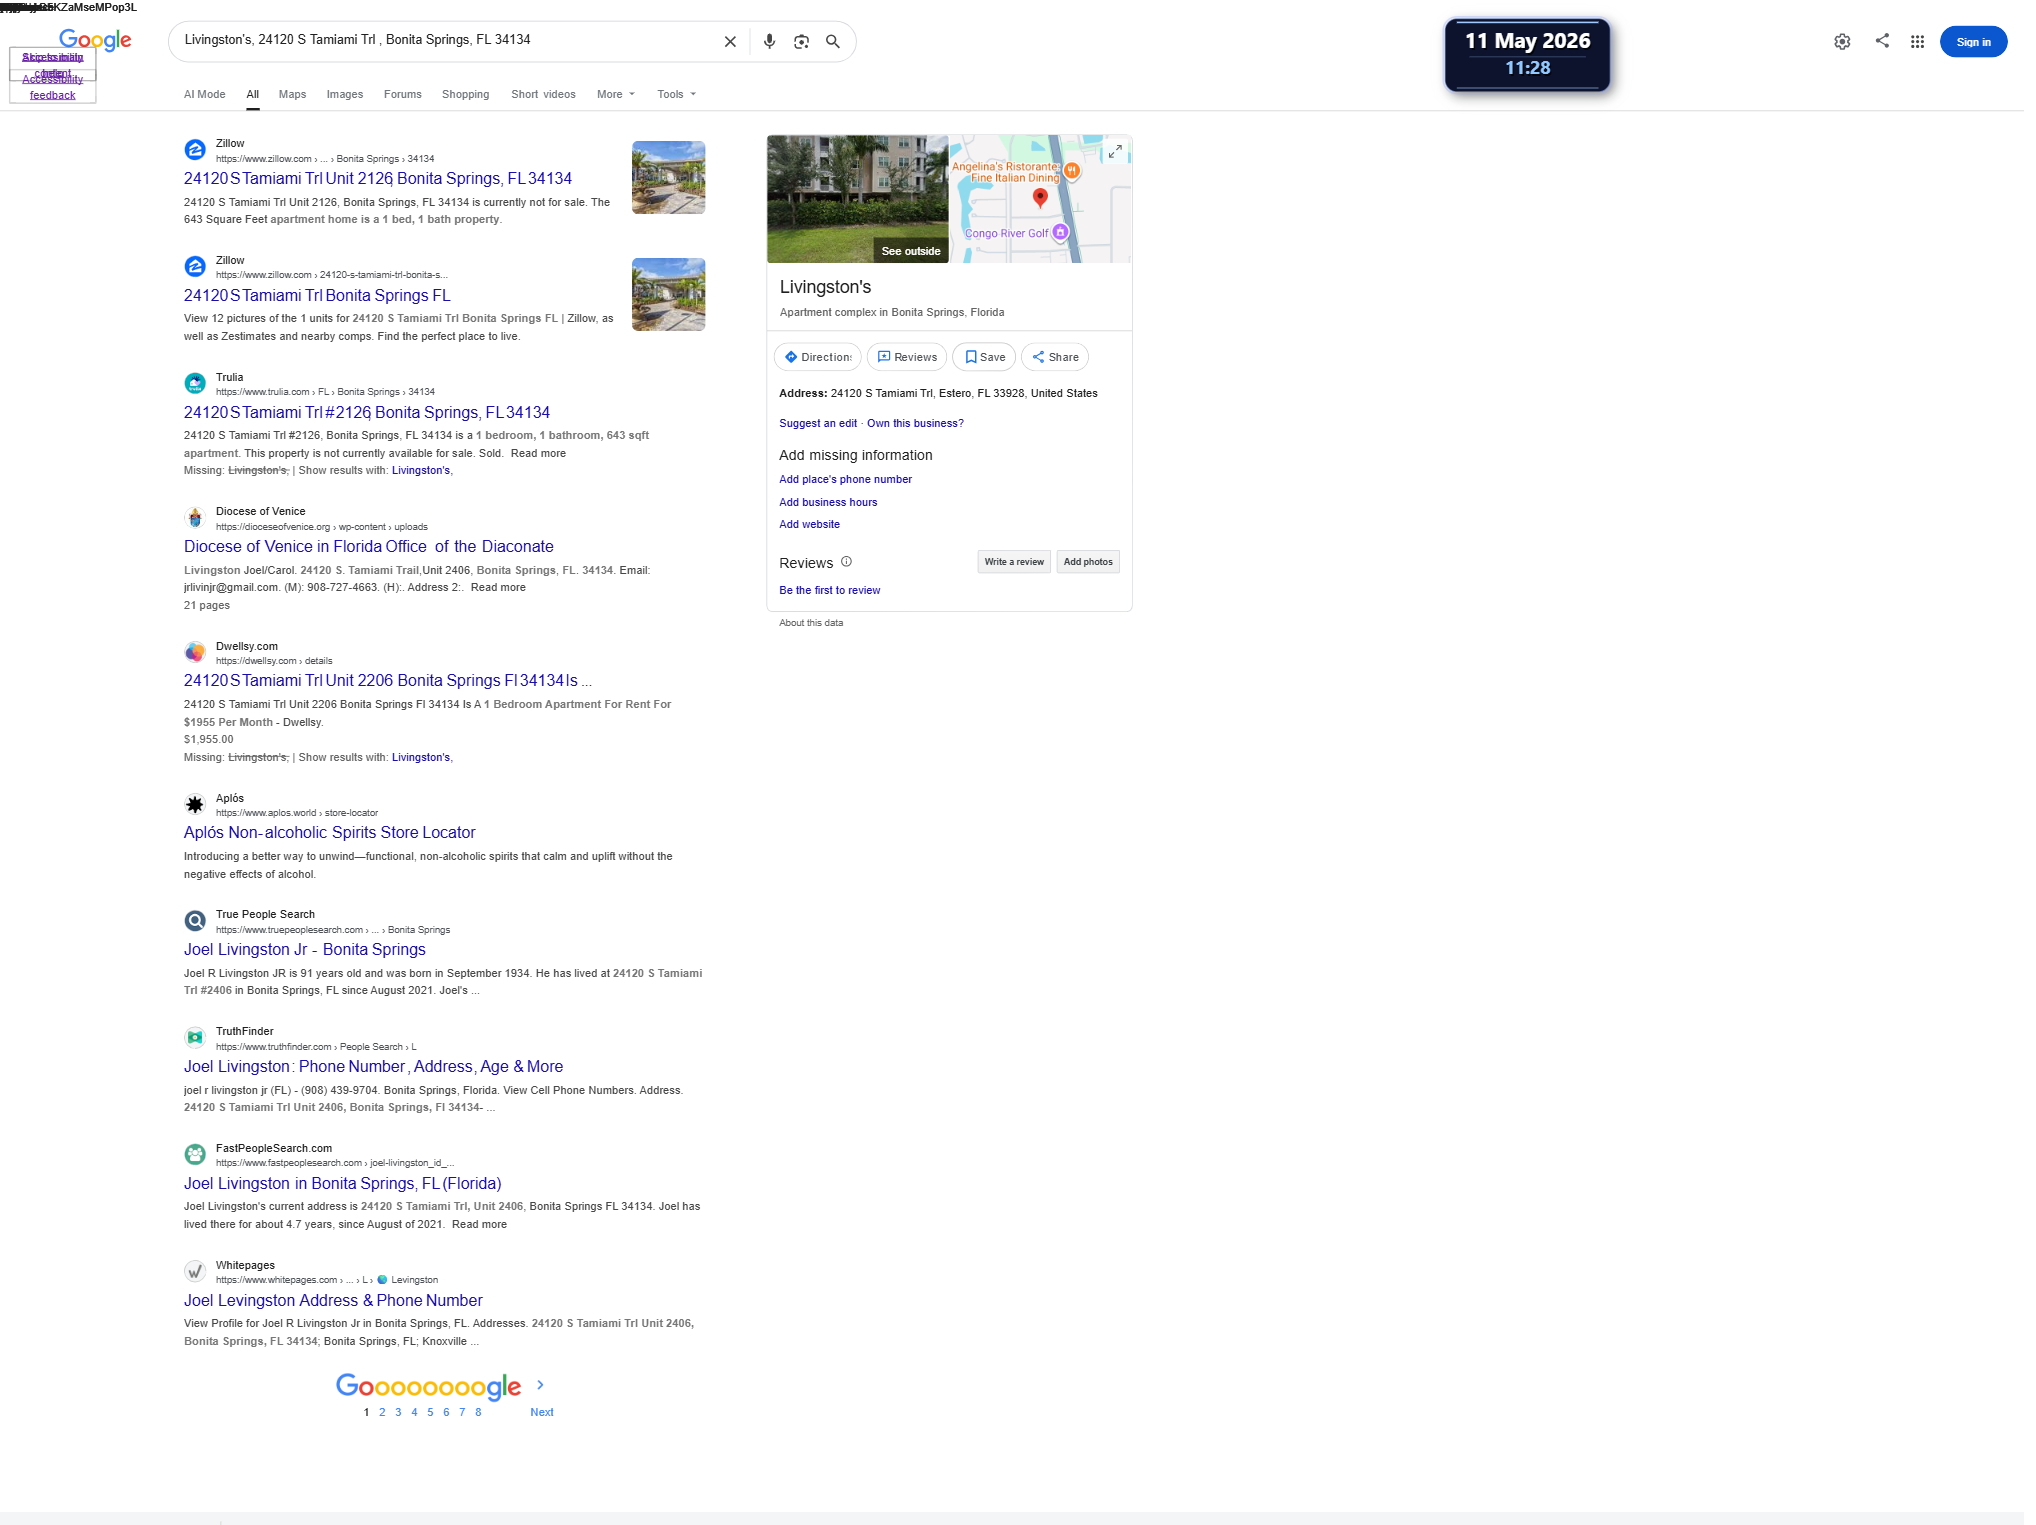Click the Dwellsy.com favicon
The width and height of the screenshot is (2036, 1525).
point(195,652)
